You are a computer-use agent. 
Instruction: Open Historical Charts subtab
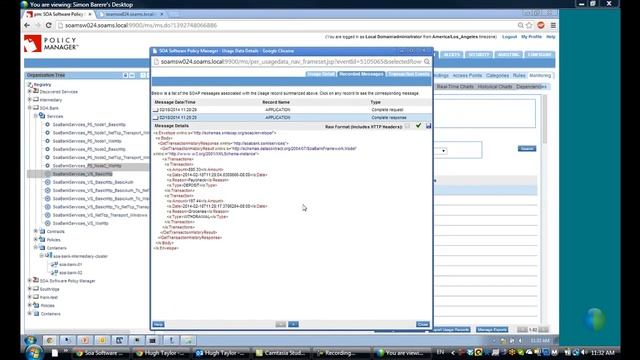tap(495, 87)
